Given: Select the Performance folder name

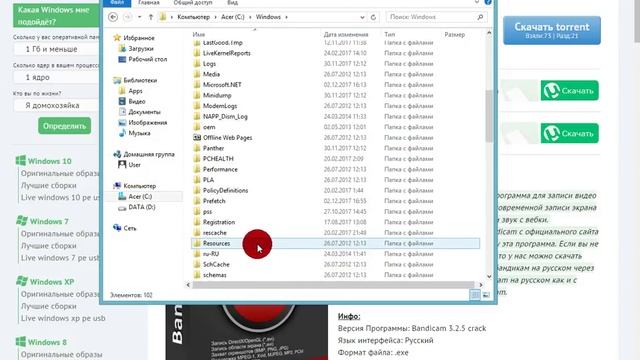Looking at the screenshot, I should (x=220, y=169).
